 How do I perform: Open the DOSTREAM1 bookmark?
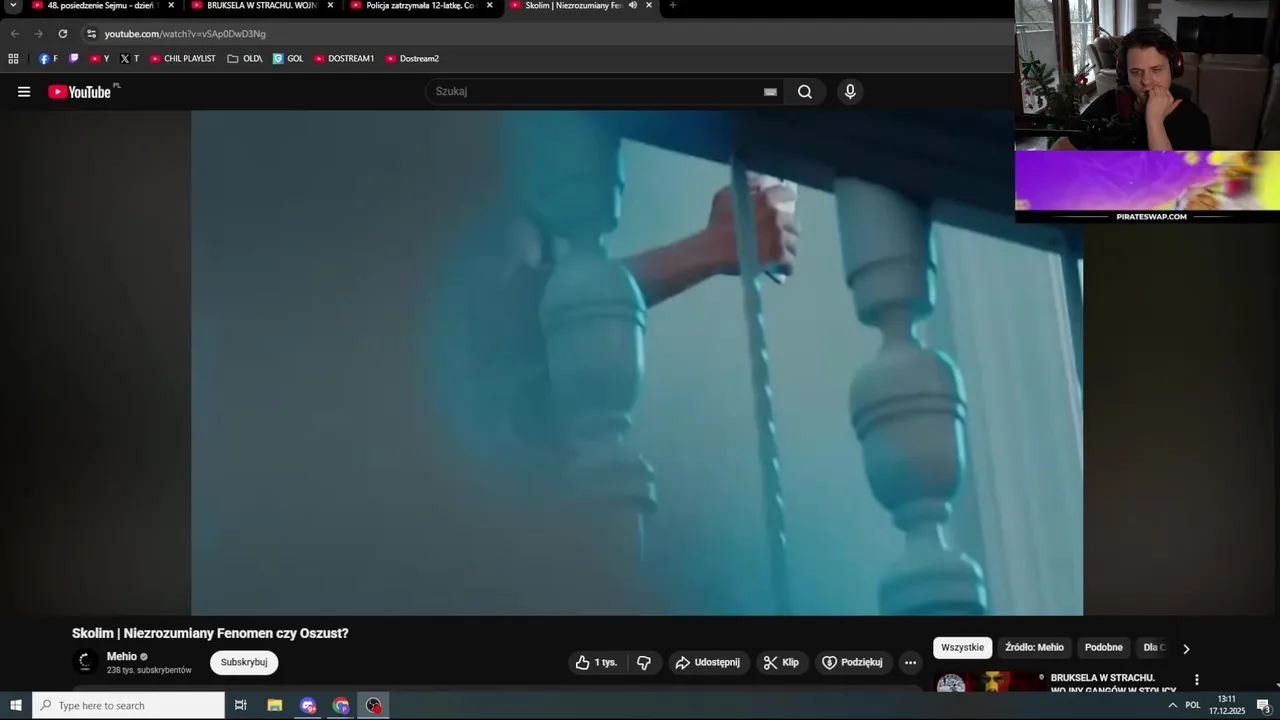pos(344,59)
